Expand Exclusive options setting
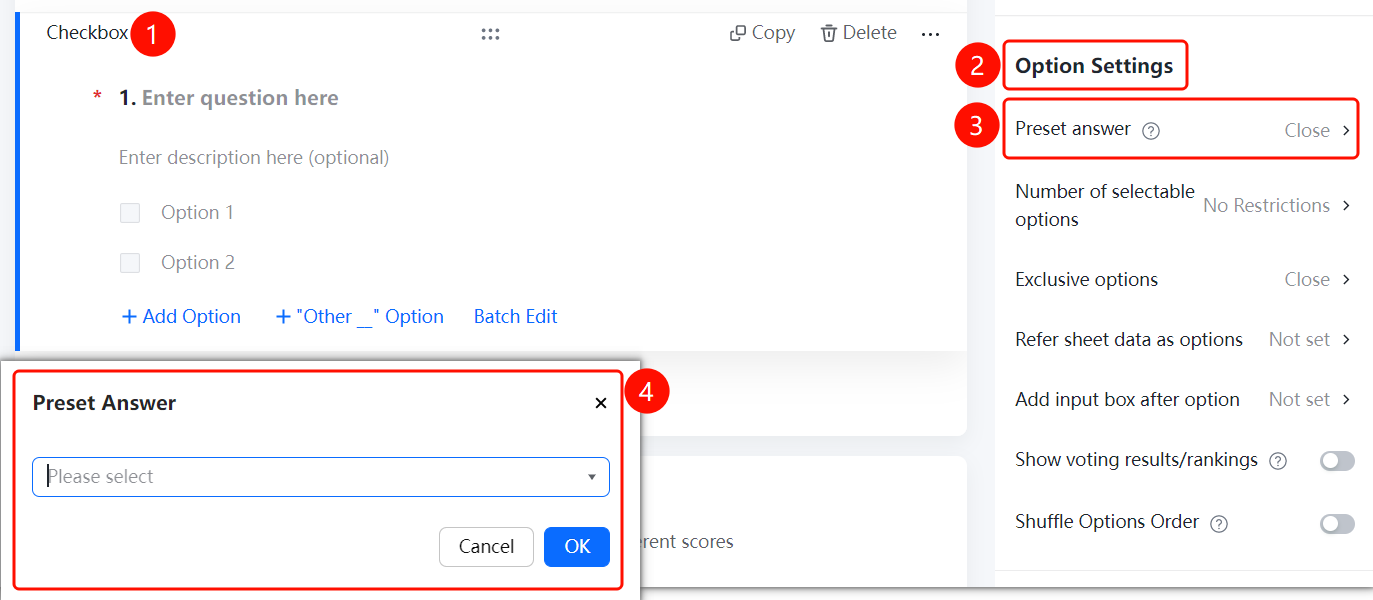 [1183, 280]
